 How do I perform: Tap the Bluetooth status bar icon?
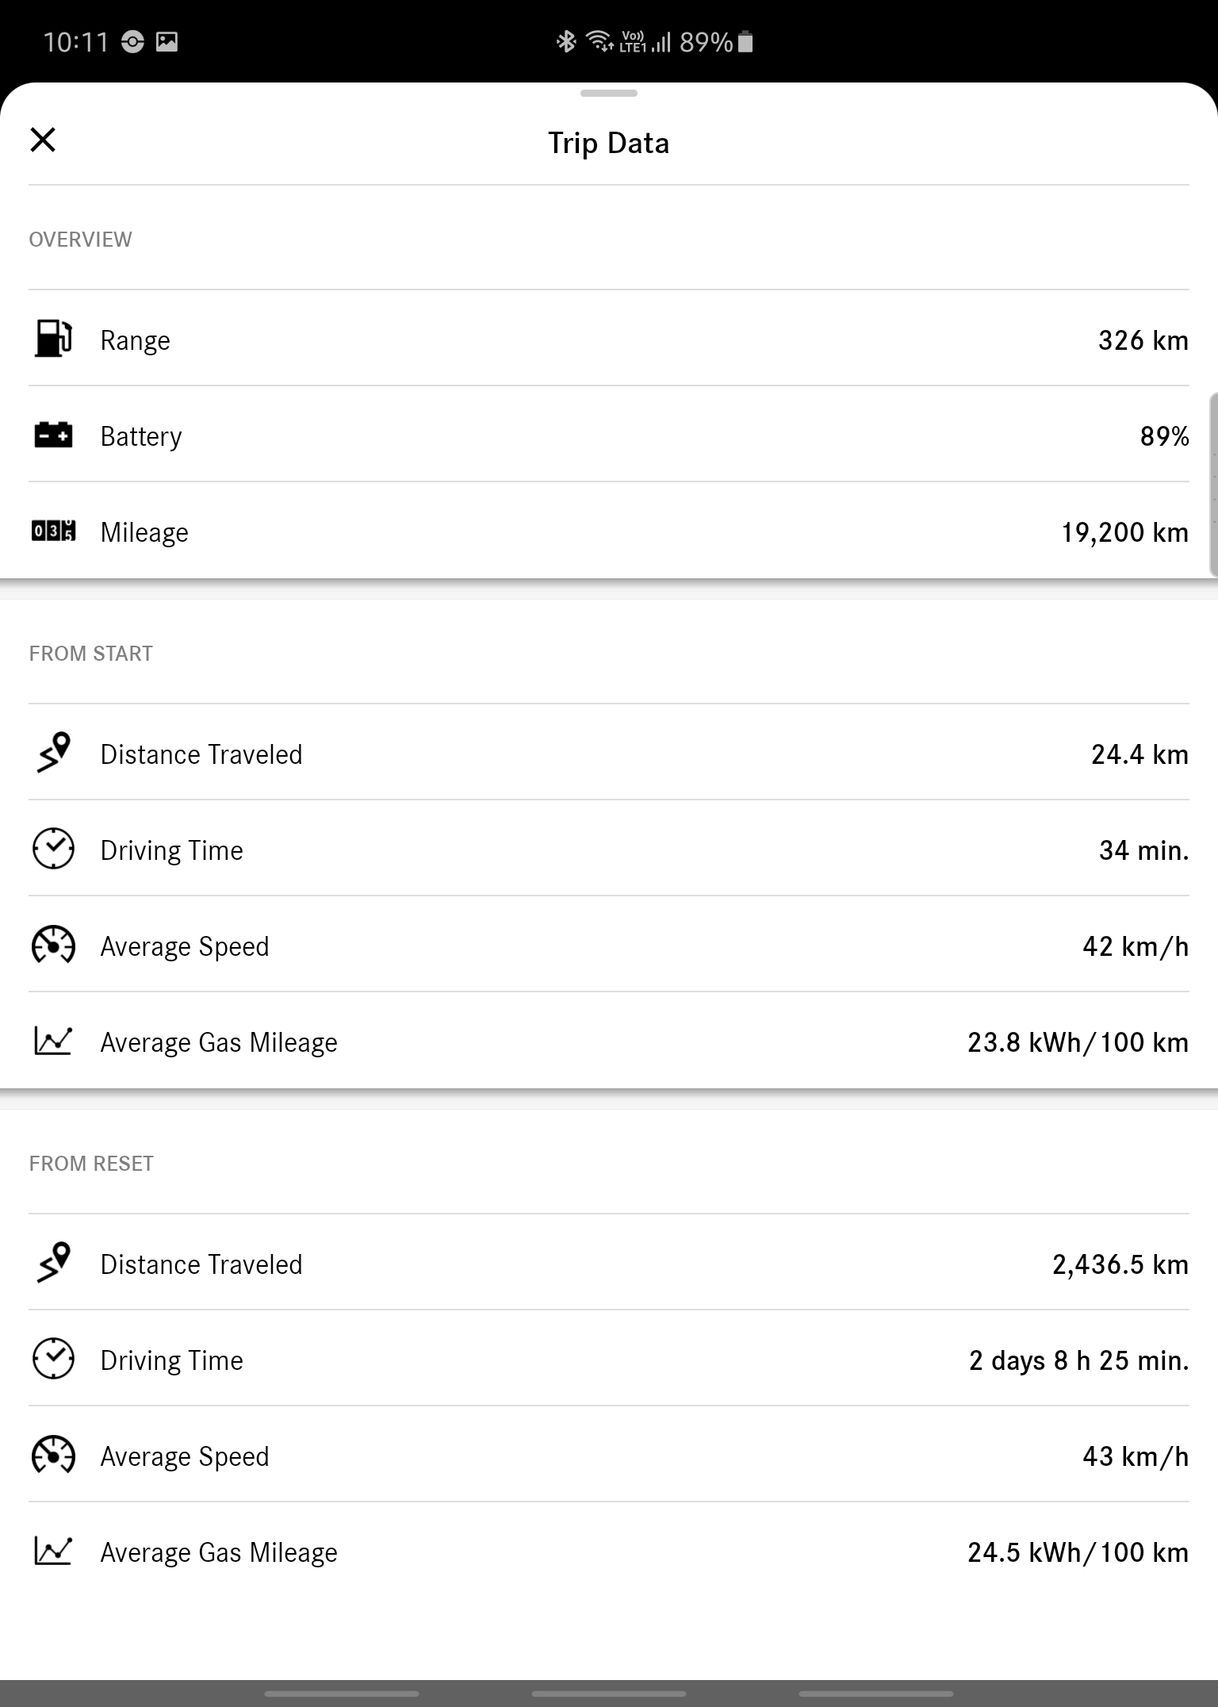coord(566,41)
